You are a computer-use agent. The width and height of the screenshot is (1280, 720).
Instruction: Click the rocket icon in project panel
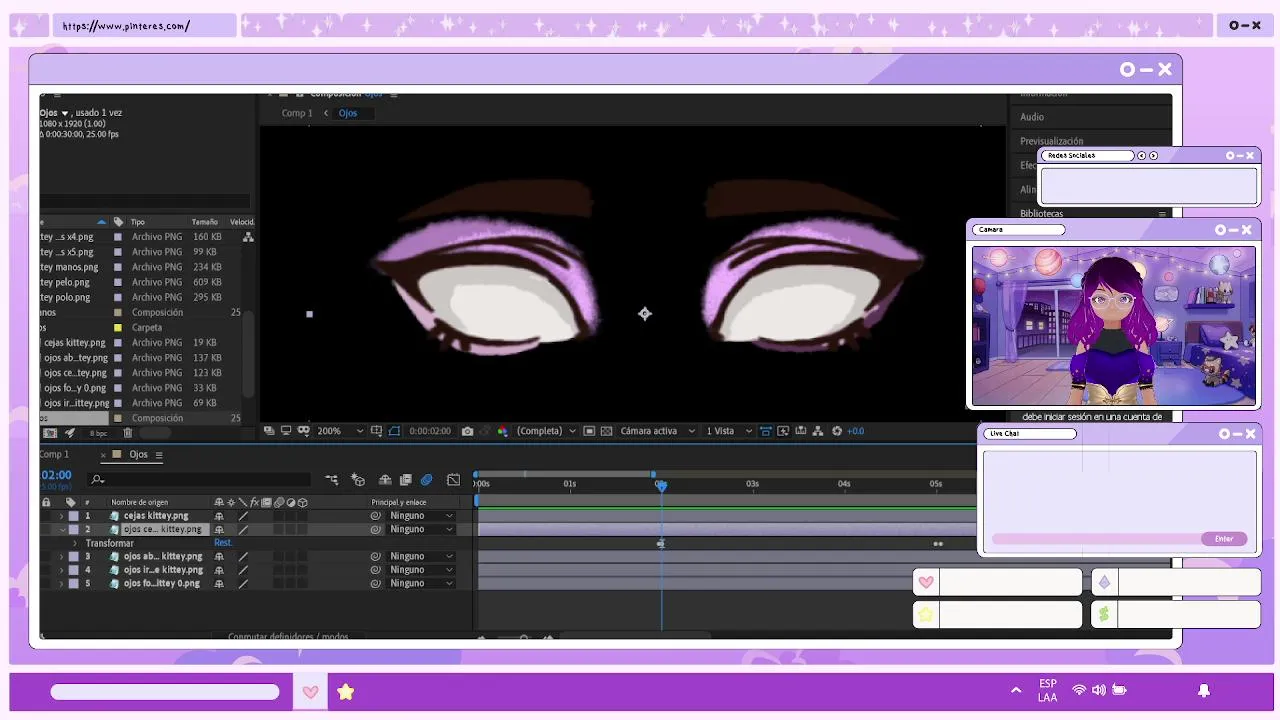click(70, 433)
